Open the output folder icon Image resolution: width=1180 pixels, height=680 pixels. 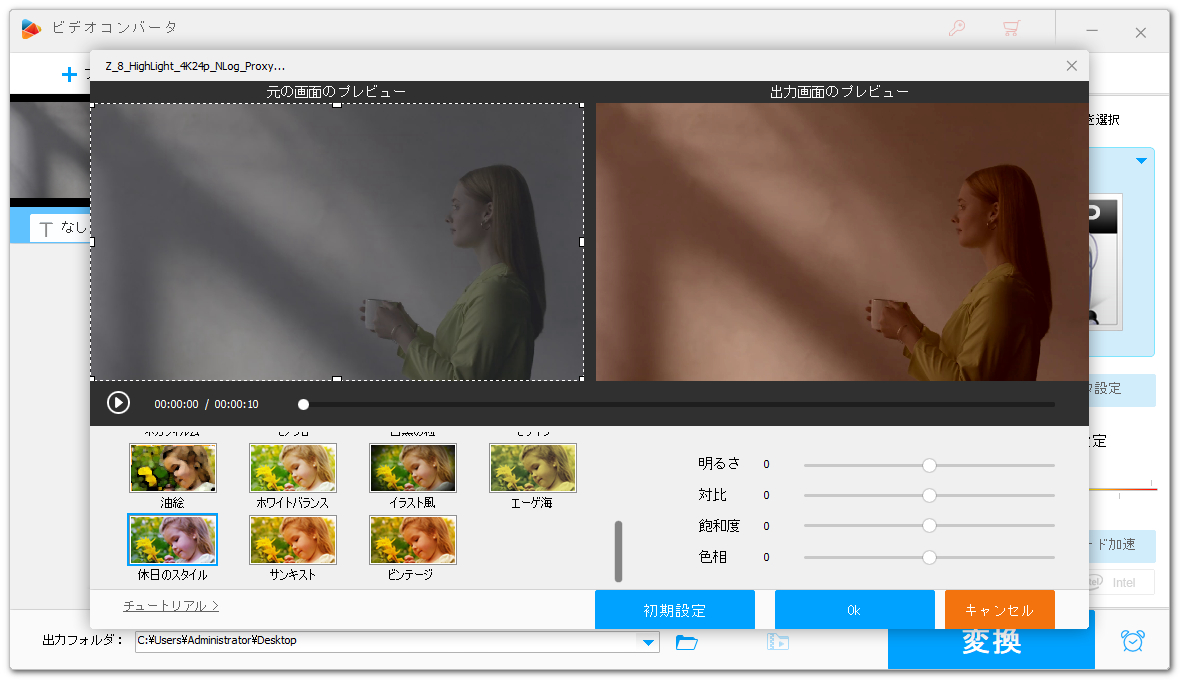pos(686,641)
